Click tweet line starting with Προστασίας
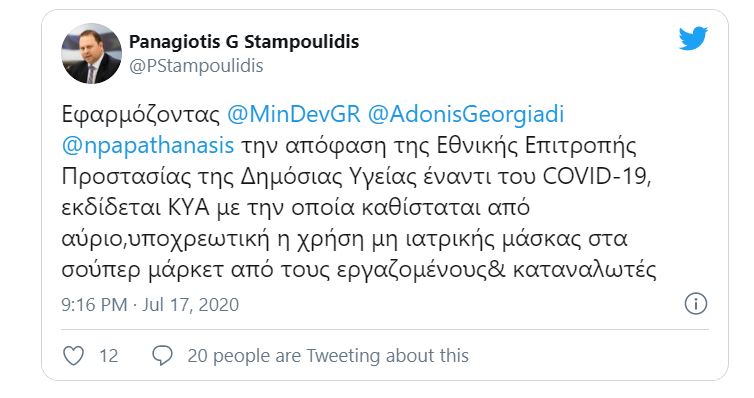 click(x=356, y=177)
